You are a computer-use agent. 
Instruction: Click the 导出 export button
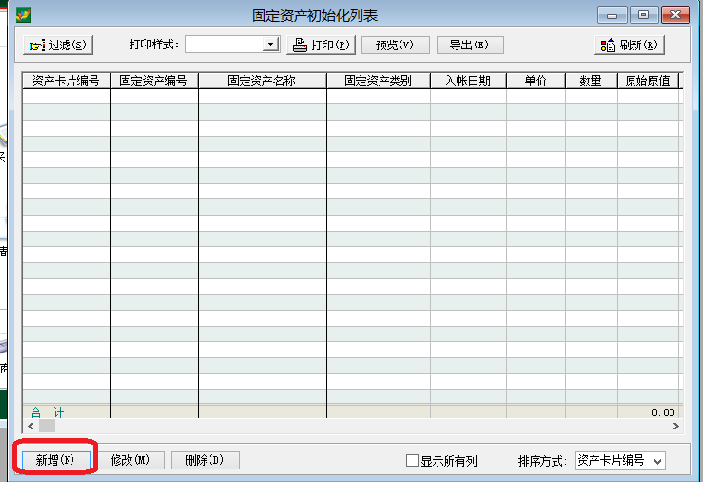469,45
